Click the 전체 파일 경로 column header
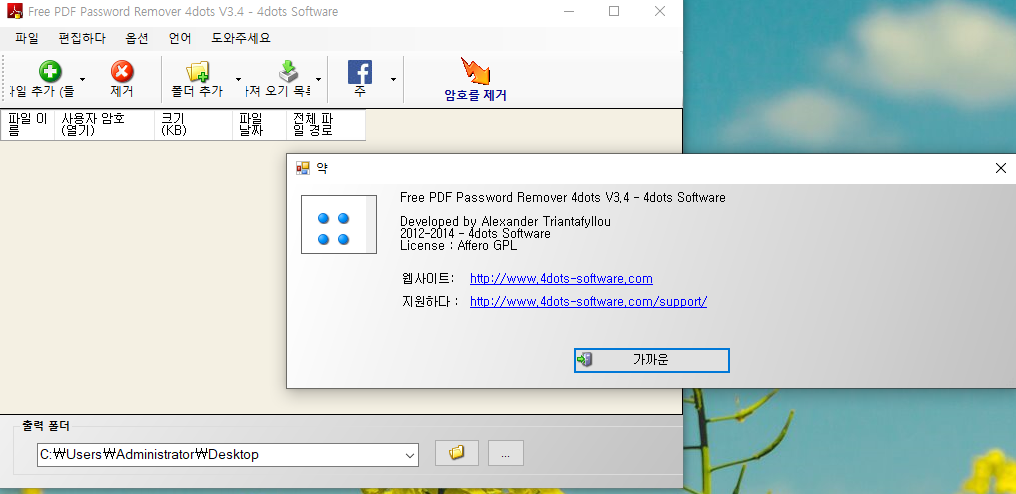Image resolution: width=1016 pixels, height=494 pixels. [326, 124]
